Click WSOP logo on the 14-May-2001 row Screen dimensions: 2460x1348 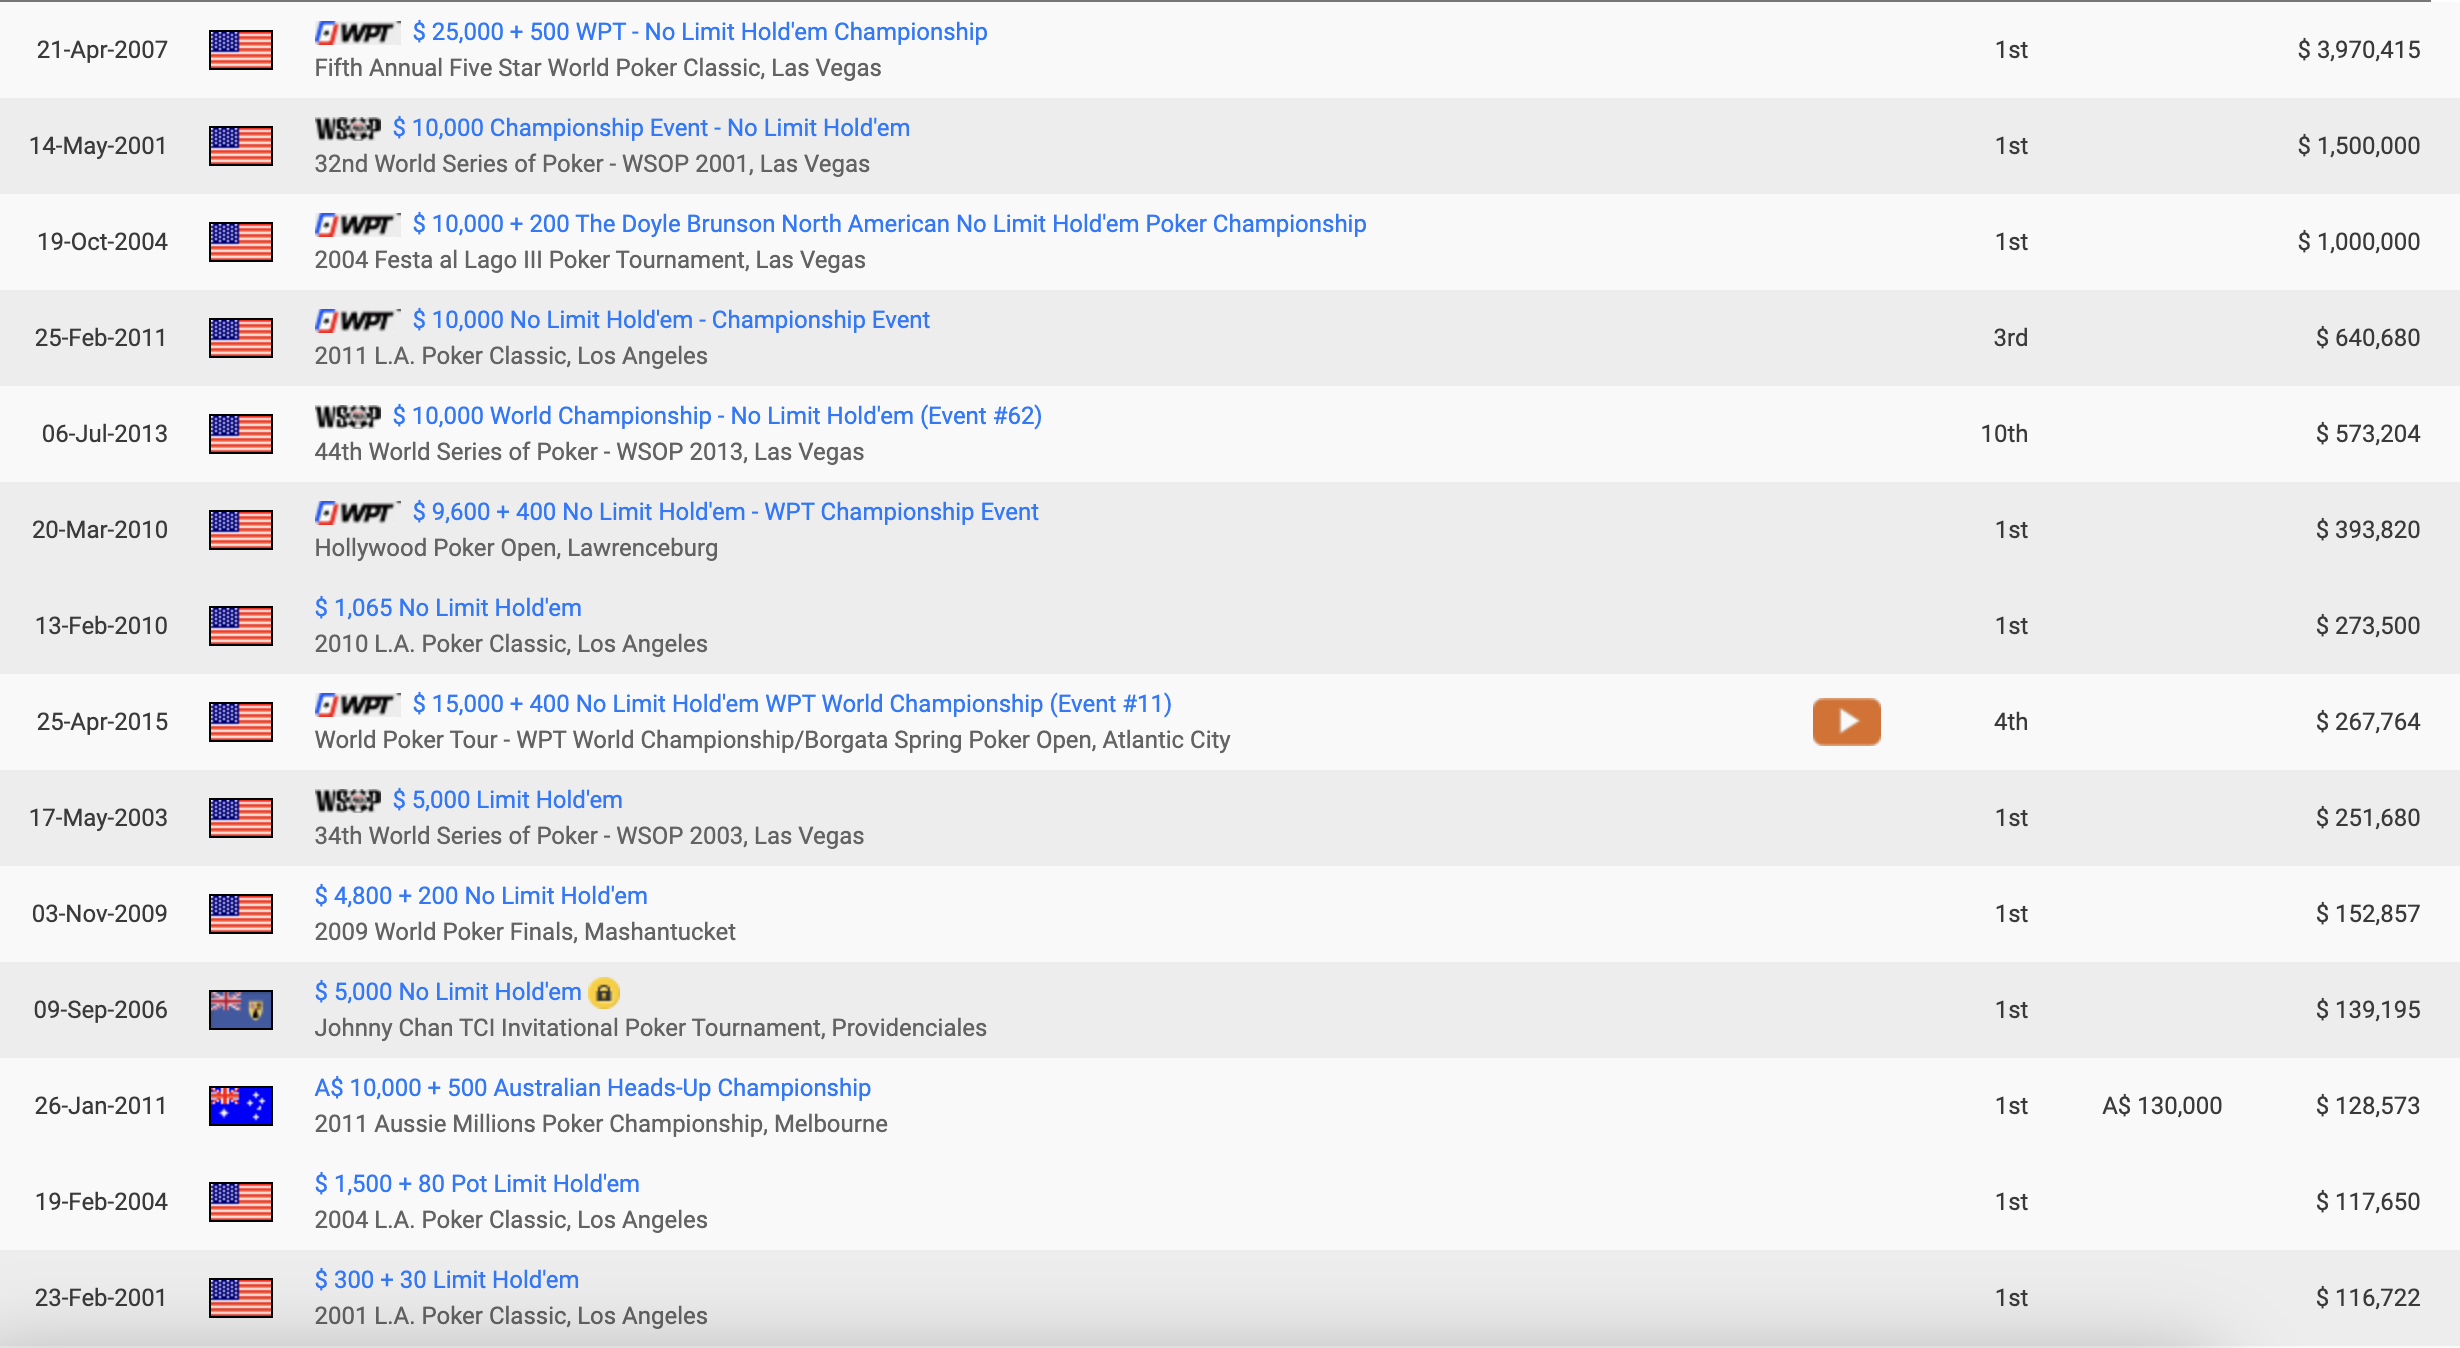(347, 128)
